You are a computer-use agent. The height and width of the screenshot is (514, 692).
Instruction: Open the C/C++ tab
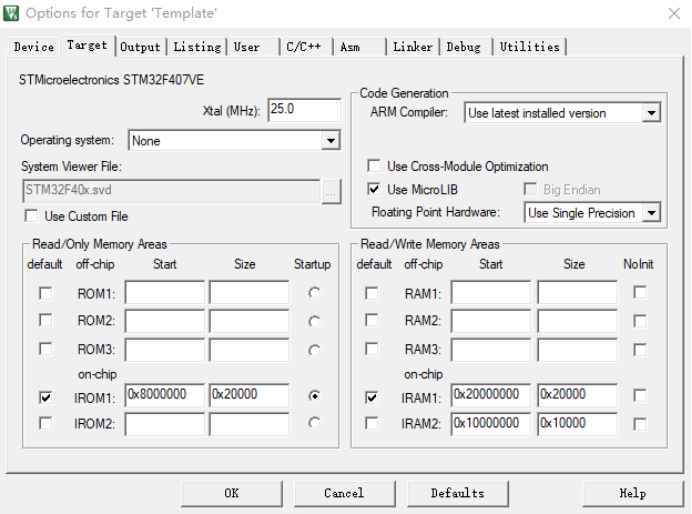(x=305, y=47)
